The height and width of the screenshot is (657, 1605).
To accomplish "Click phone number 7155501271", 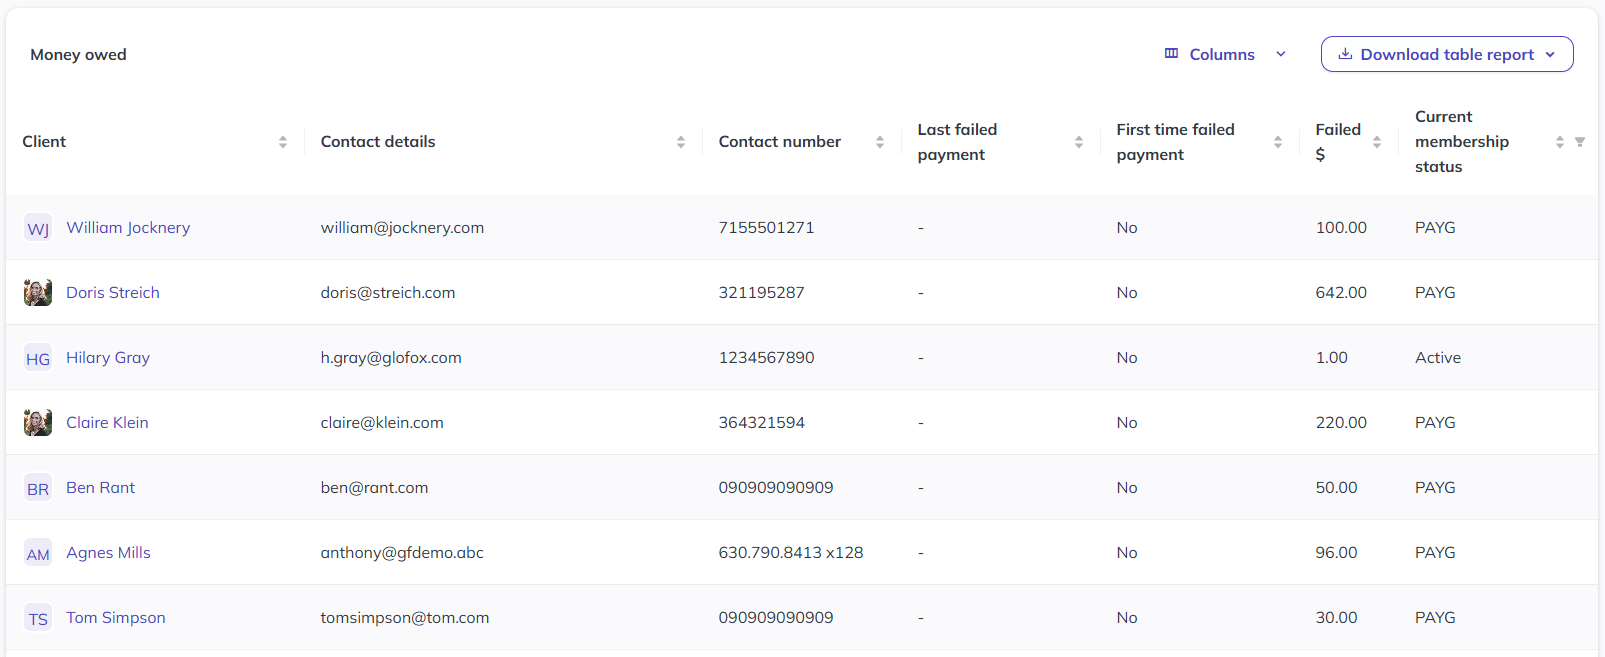I will click(766, 228).
